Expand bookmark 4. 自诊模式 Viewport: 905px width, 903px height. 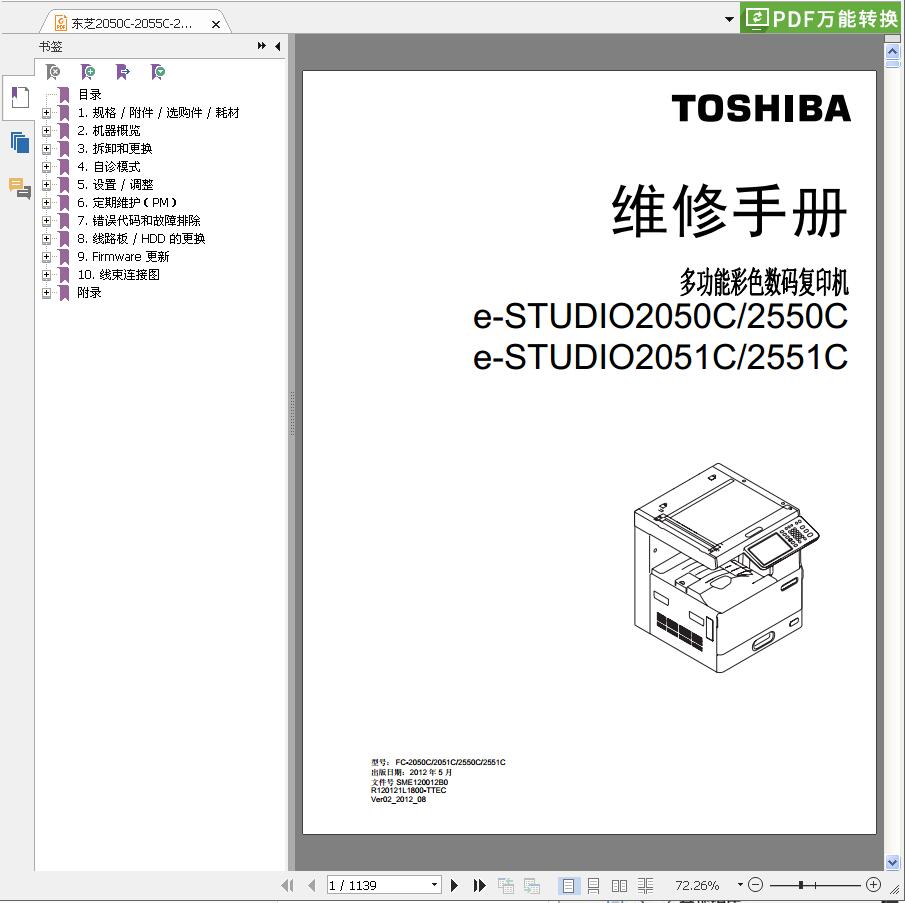(x=46, y=167)
